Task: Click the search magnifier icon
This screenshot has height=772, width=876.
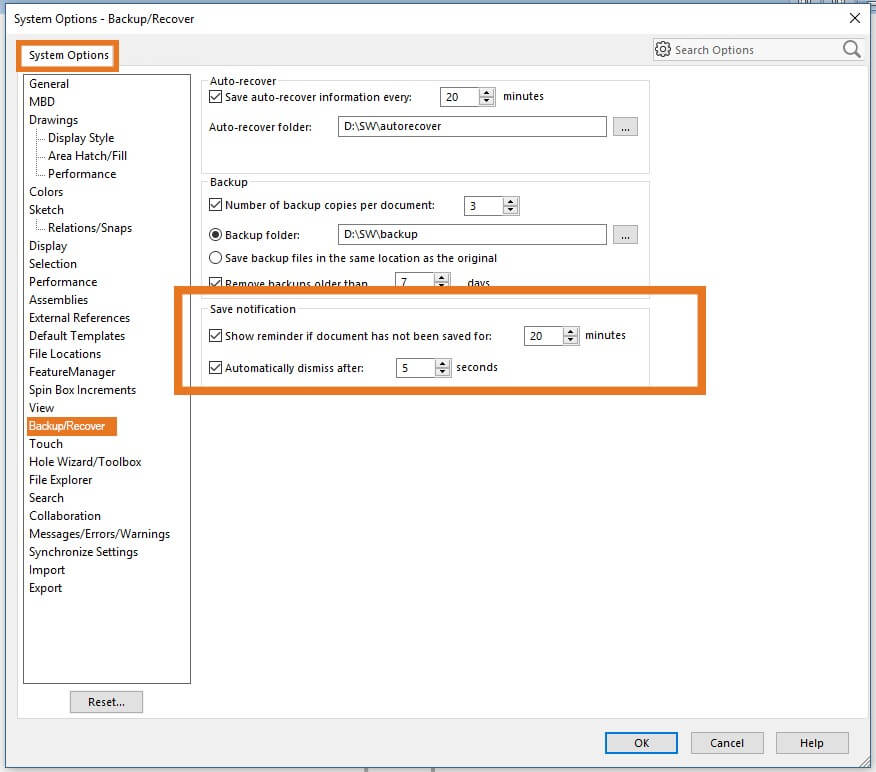Action: (851, 49)
